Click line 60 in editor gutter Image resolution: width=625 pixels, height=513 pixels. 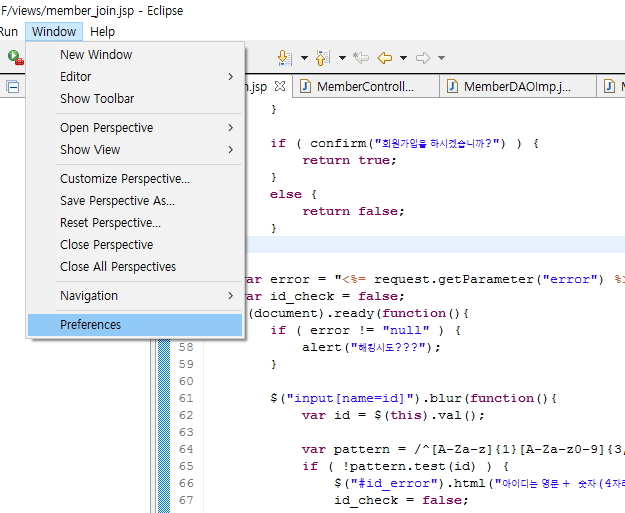pyautogui.click(x=186, y=381)
